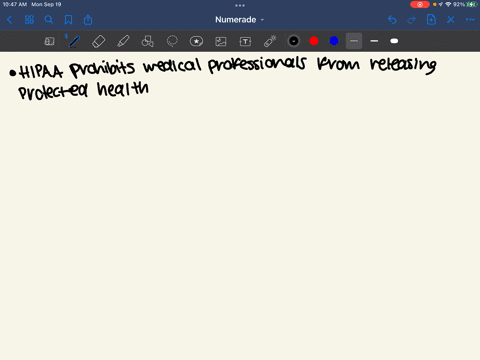The image size is (480, 360).
Task: Tap the handwritten word health
Action: [123, 89]
